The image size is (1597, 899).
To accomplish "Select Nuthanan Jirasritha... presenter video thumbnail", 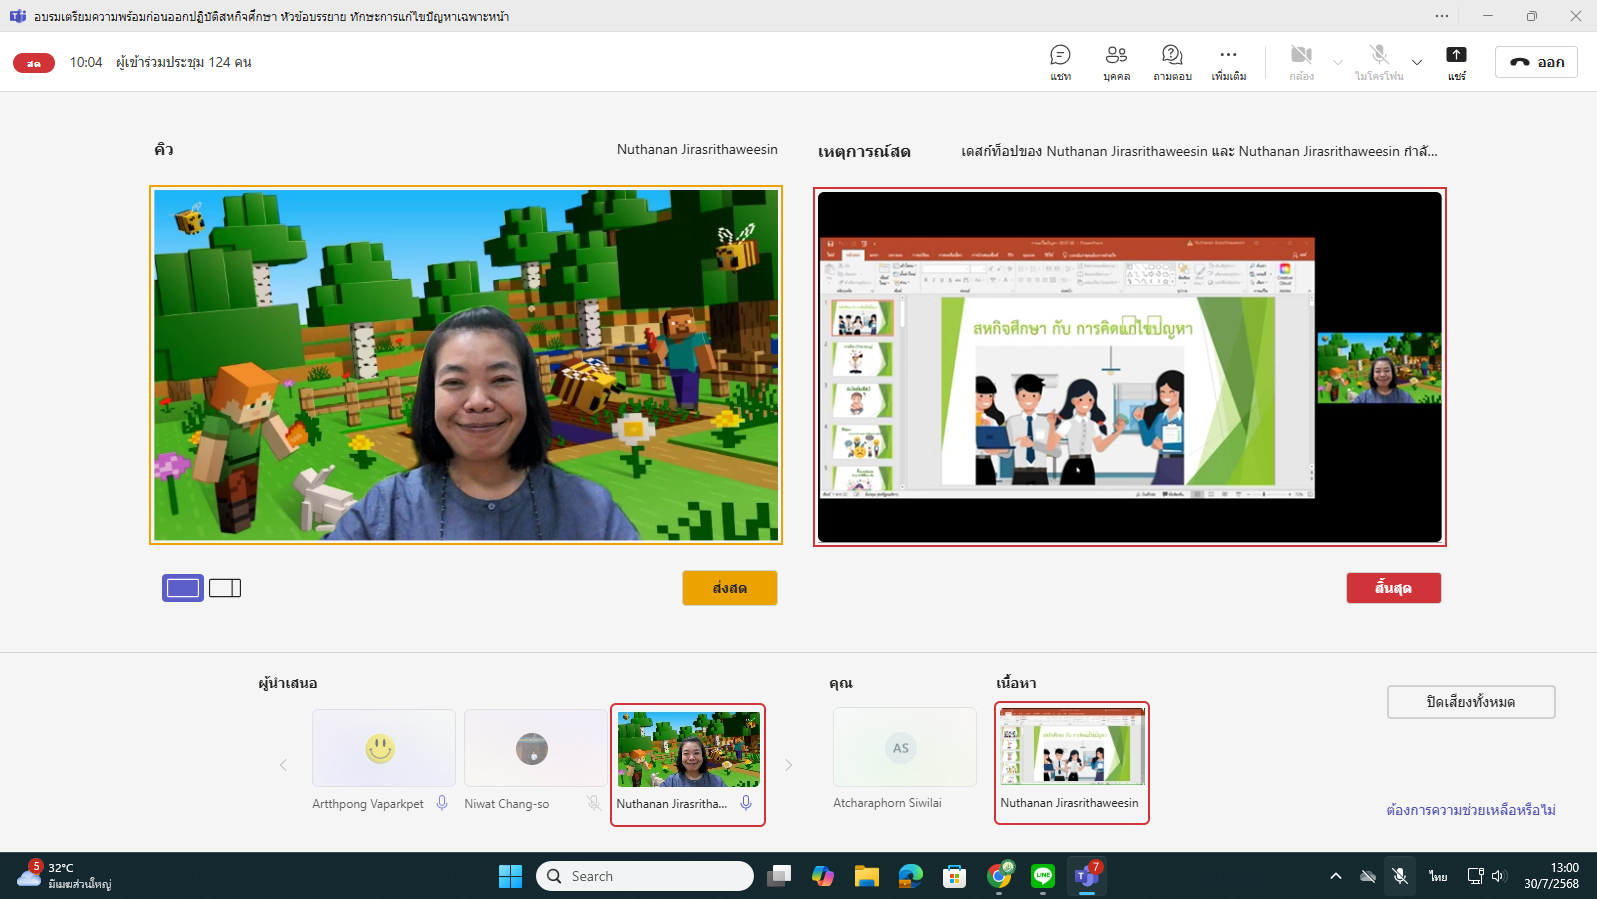I will [688, 749].
